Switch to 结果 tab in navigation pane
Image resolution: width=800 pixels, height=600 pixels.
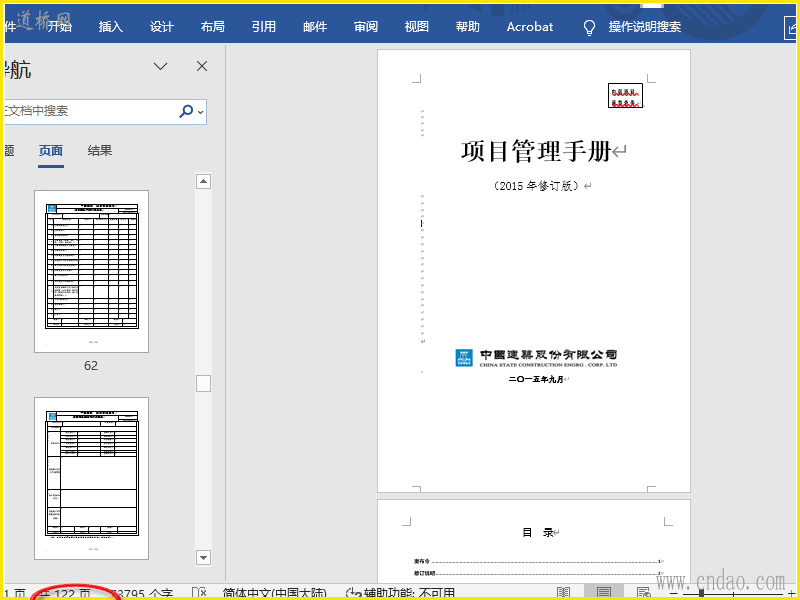pyautogui.click(x=100, y=151)
